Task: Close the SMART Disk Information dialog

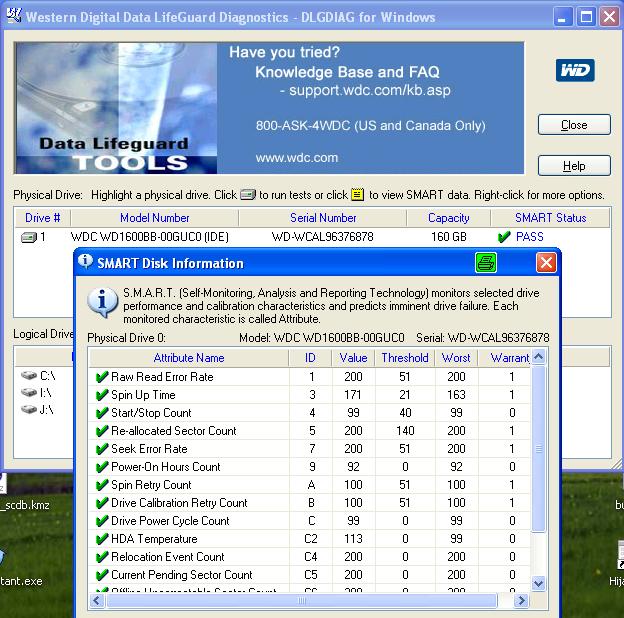Action: [x=546, y=263]
